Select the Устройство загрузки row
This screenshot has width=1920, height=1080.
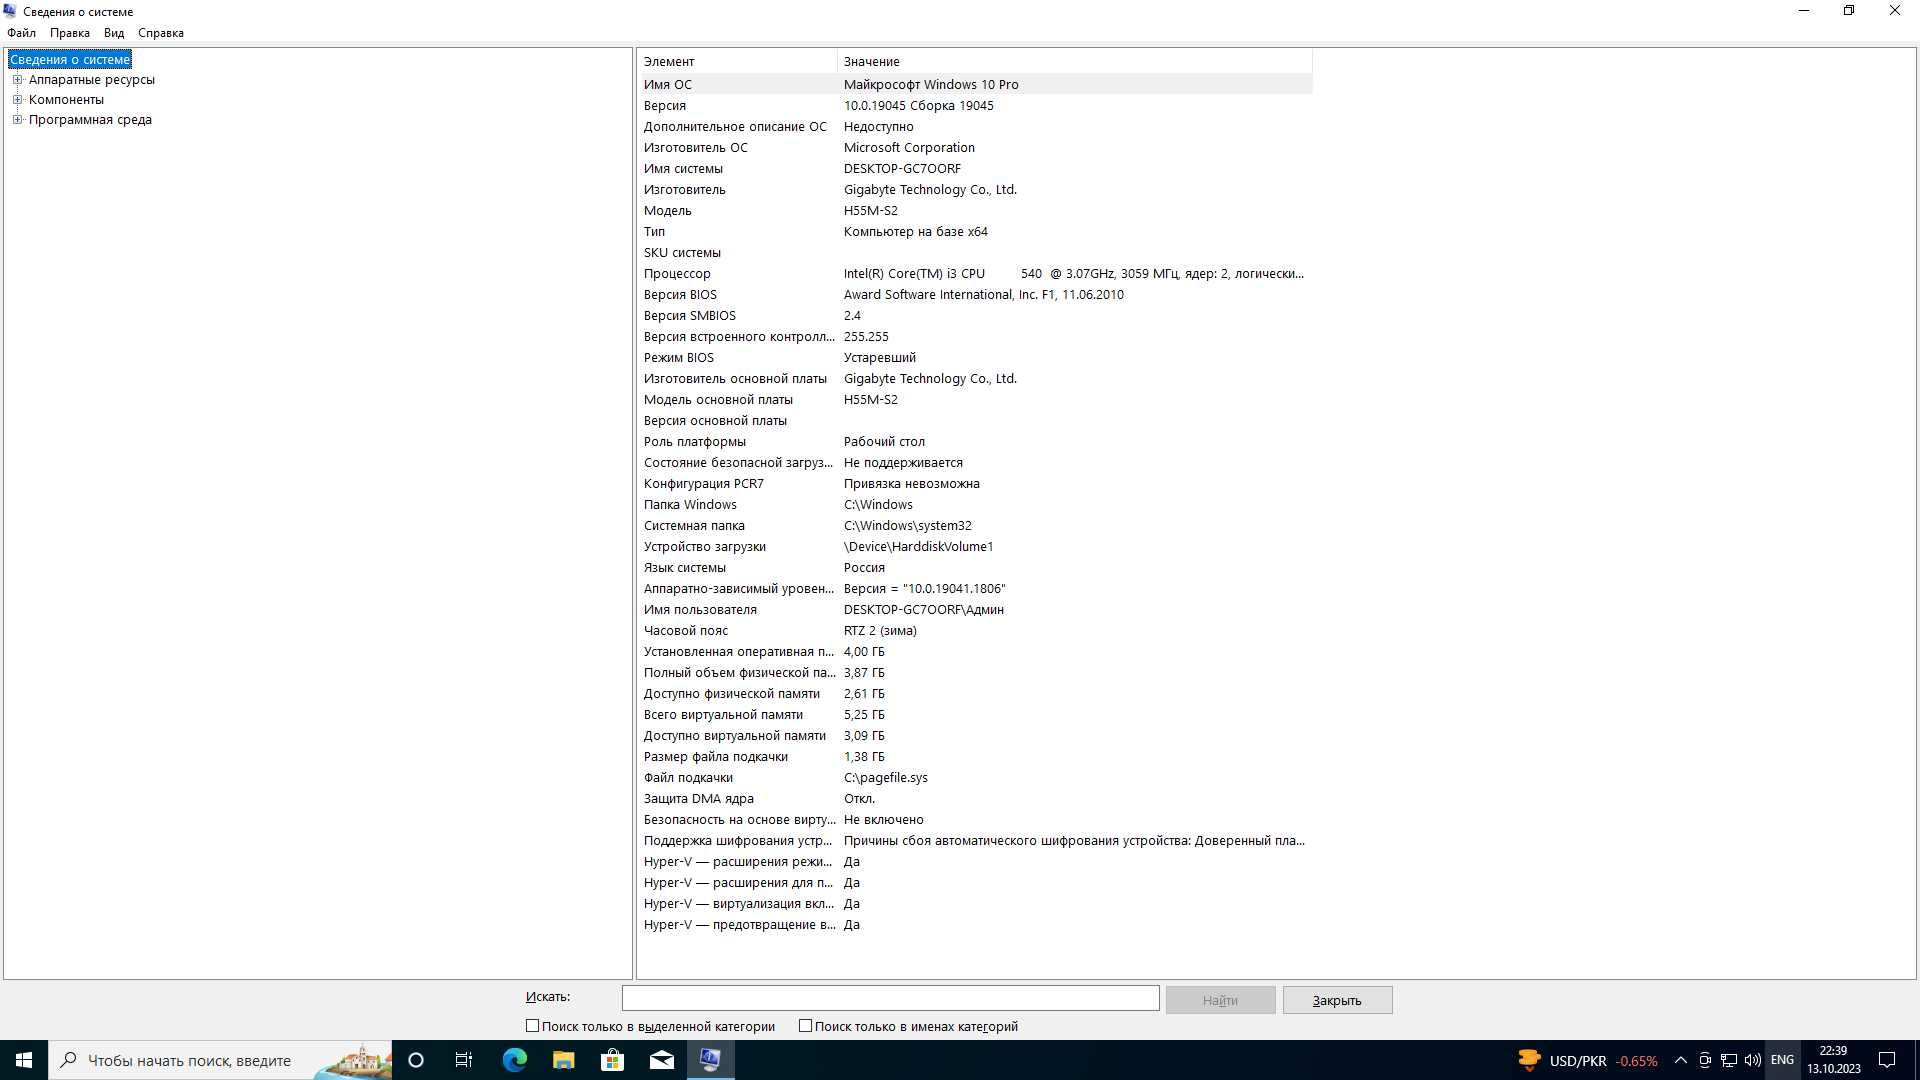coord(975,547)
